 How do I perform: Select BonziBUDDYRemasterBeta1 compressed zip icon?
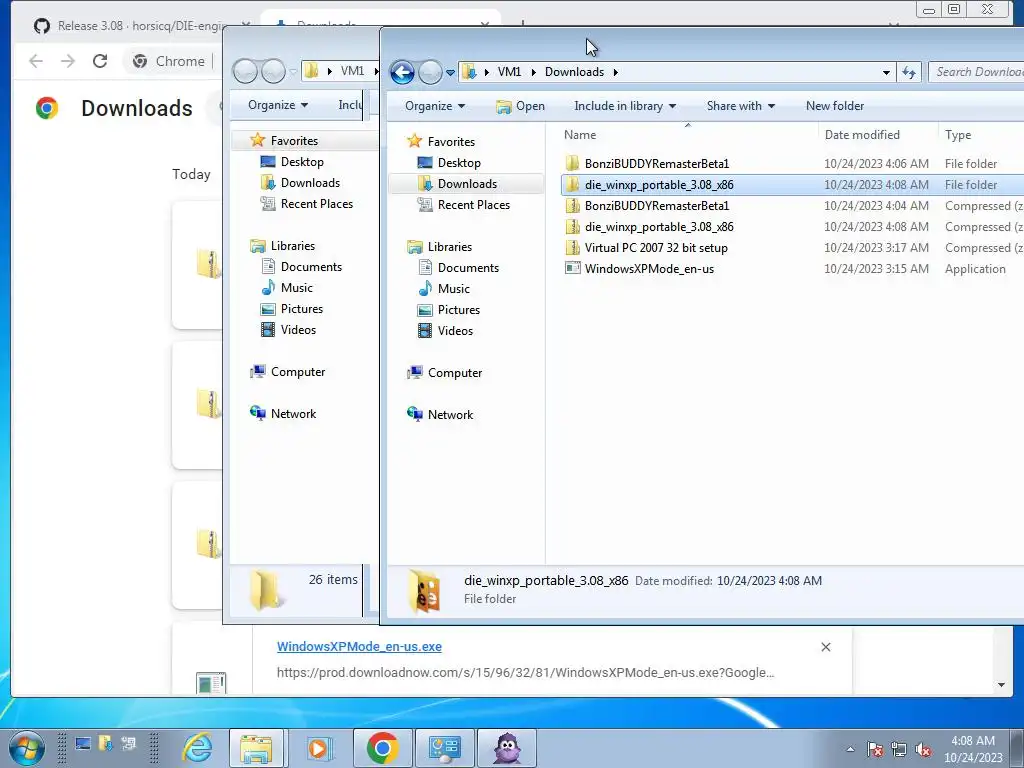(572, 206)
